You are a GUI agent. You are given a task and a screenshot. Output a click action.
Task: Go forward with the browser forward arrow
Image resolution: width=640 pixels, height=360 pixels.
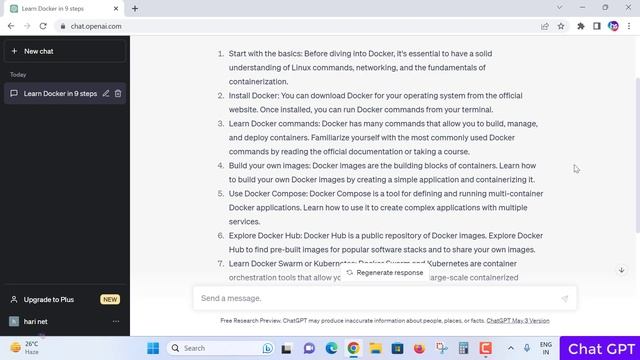(27, 26)
